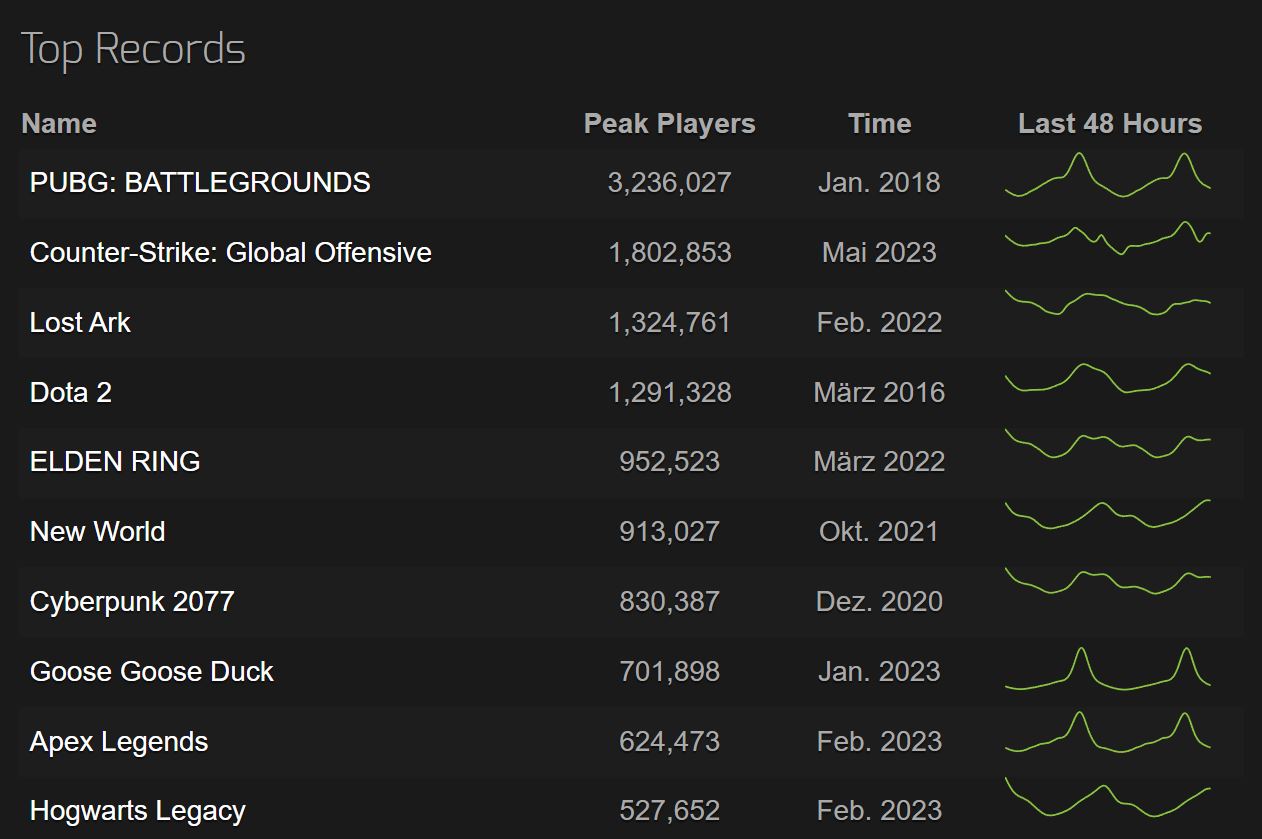
Task: Select the Mai 2023 date
Action: 879,252
